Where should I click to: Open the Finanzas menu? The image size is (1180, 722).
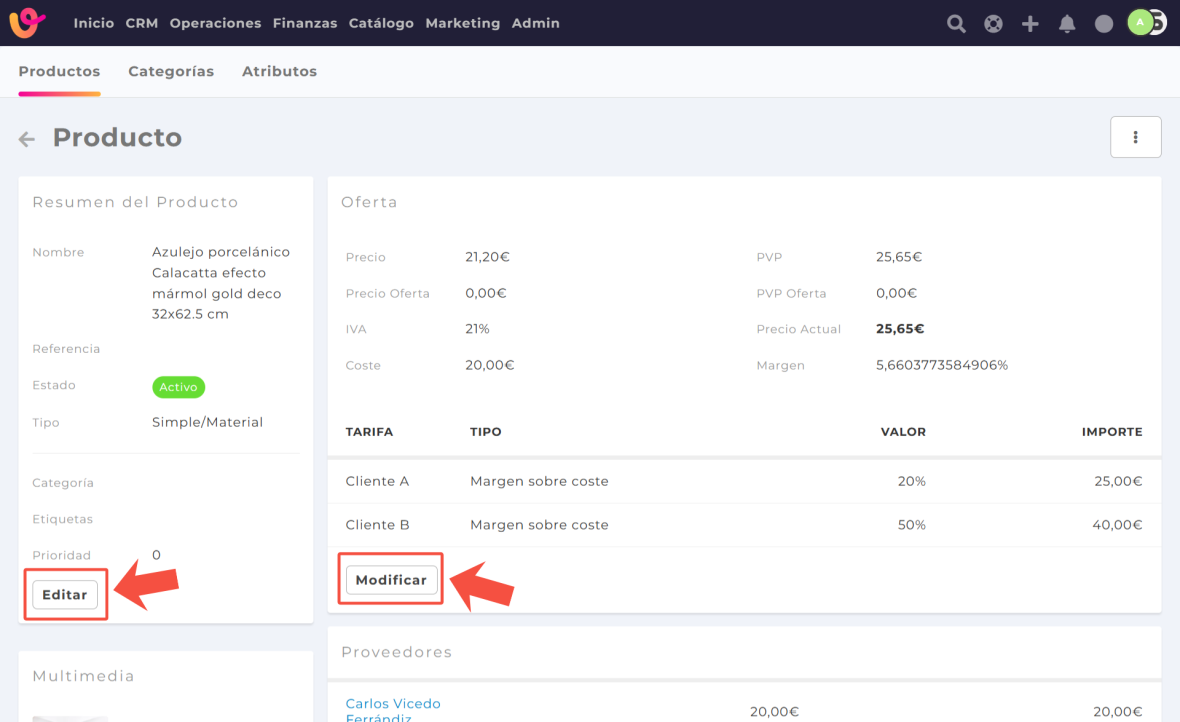click(305, 23)
